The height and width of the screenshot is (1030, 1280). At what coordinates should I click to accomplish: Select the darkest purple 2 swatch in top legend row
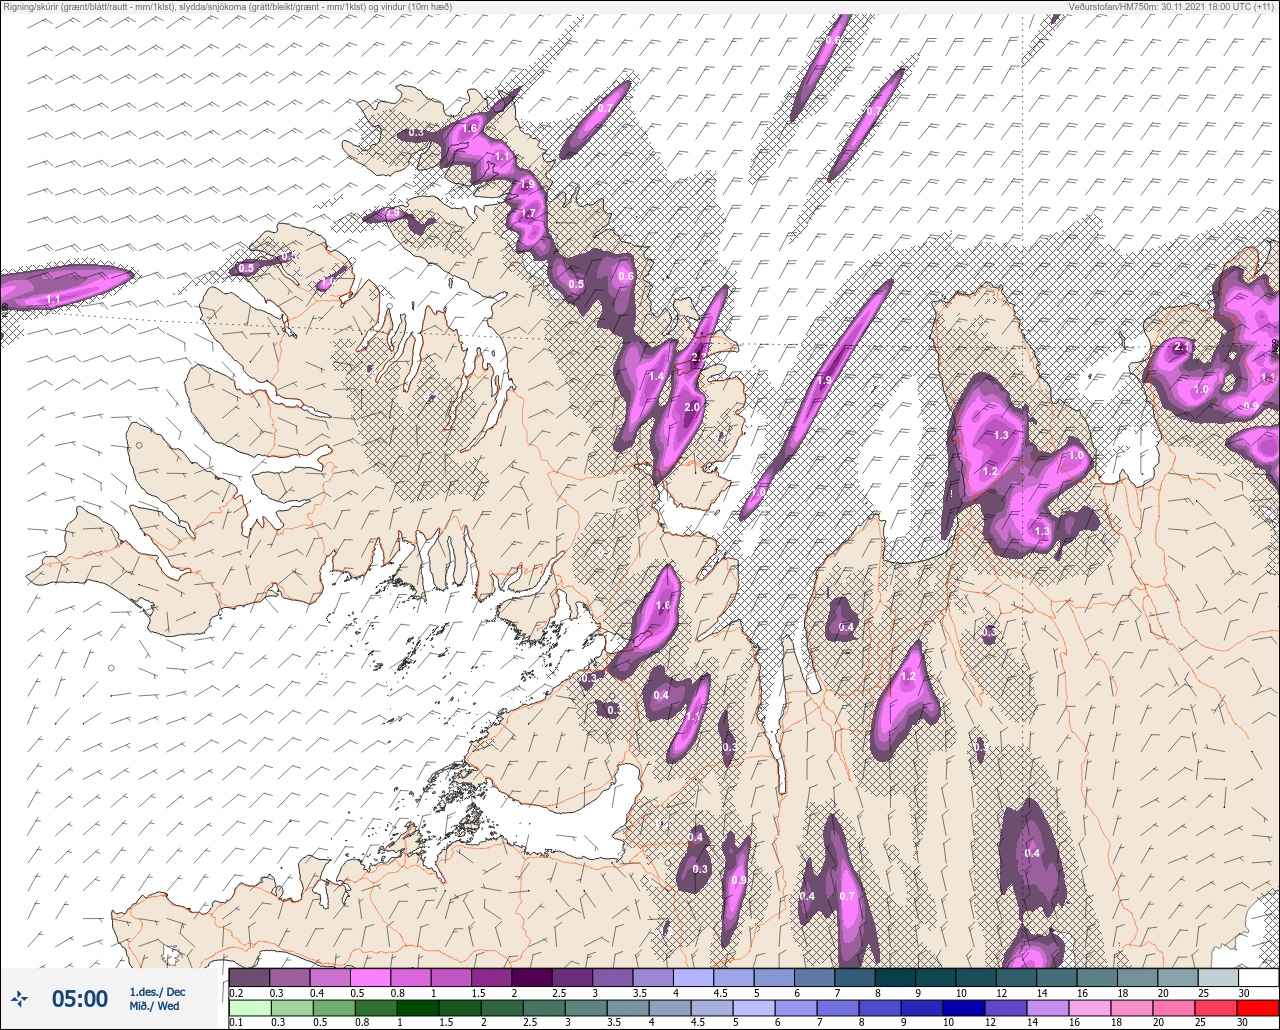[531, 977]
